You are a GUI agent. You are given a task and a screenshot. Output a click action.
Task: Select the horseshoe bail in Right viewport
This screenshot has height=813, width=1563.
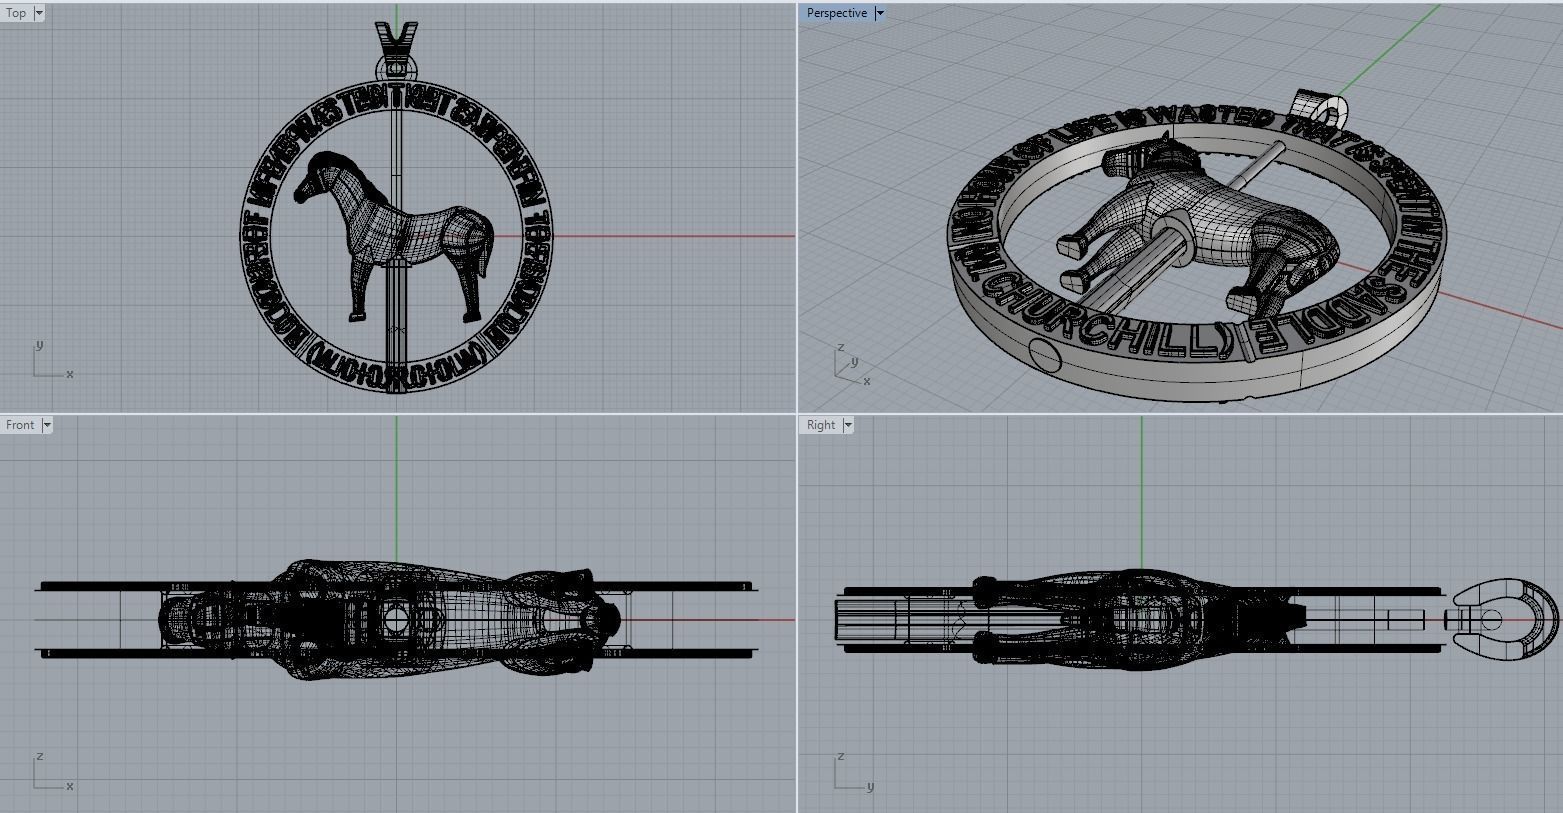(x=1504, y=620)
